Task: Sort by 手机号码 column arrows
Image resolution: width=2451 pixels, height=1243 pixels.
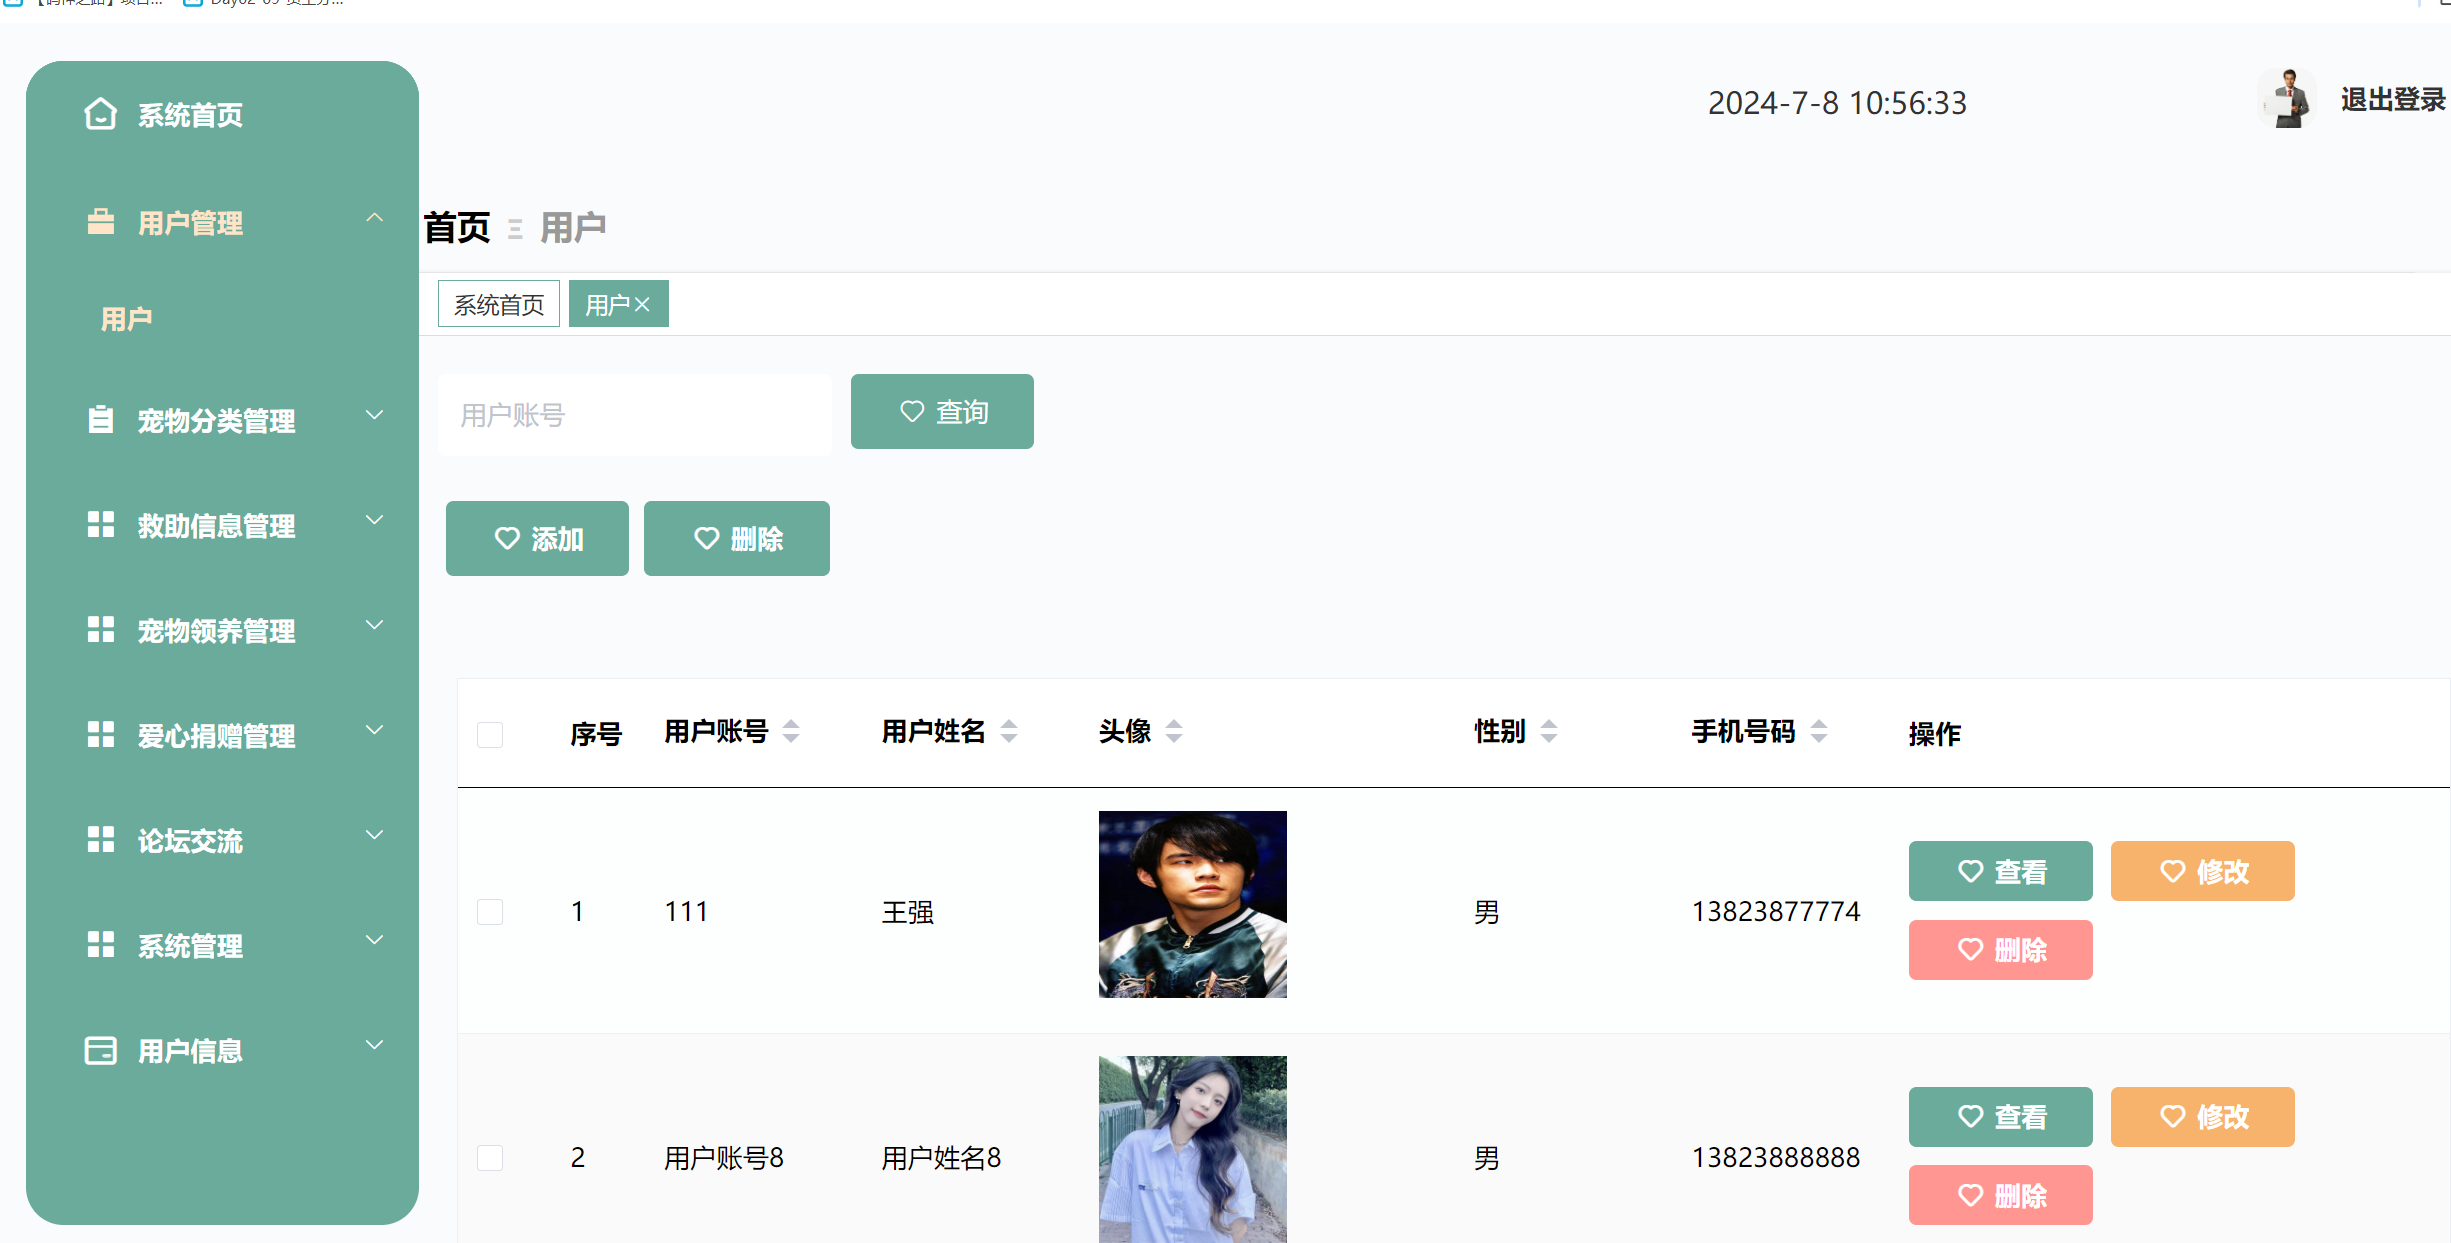Action: pos(1819,731)
